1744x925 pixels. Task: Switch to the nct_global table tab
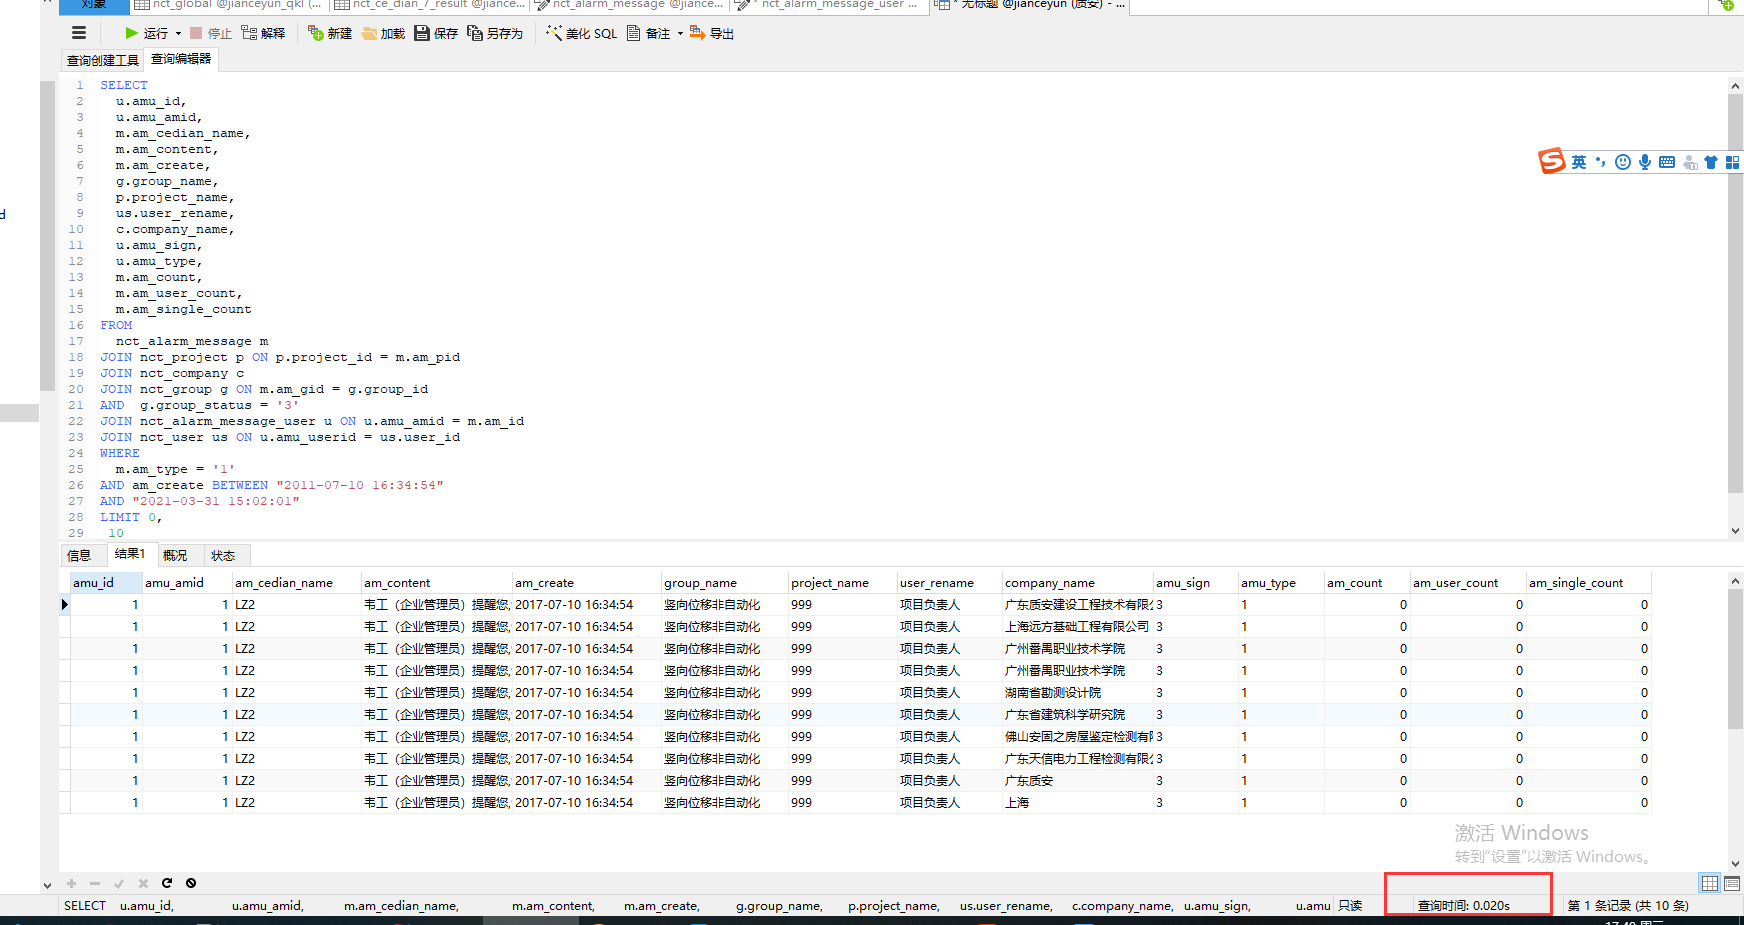[229, 4]
